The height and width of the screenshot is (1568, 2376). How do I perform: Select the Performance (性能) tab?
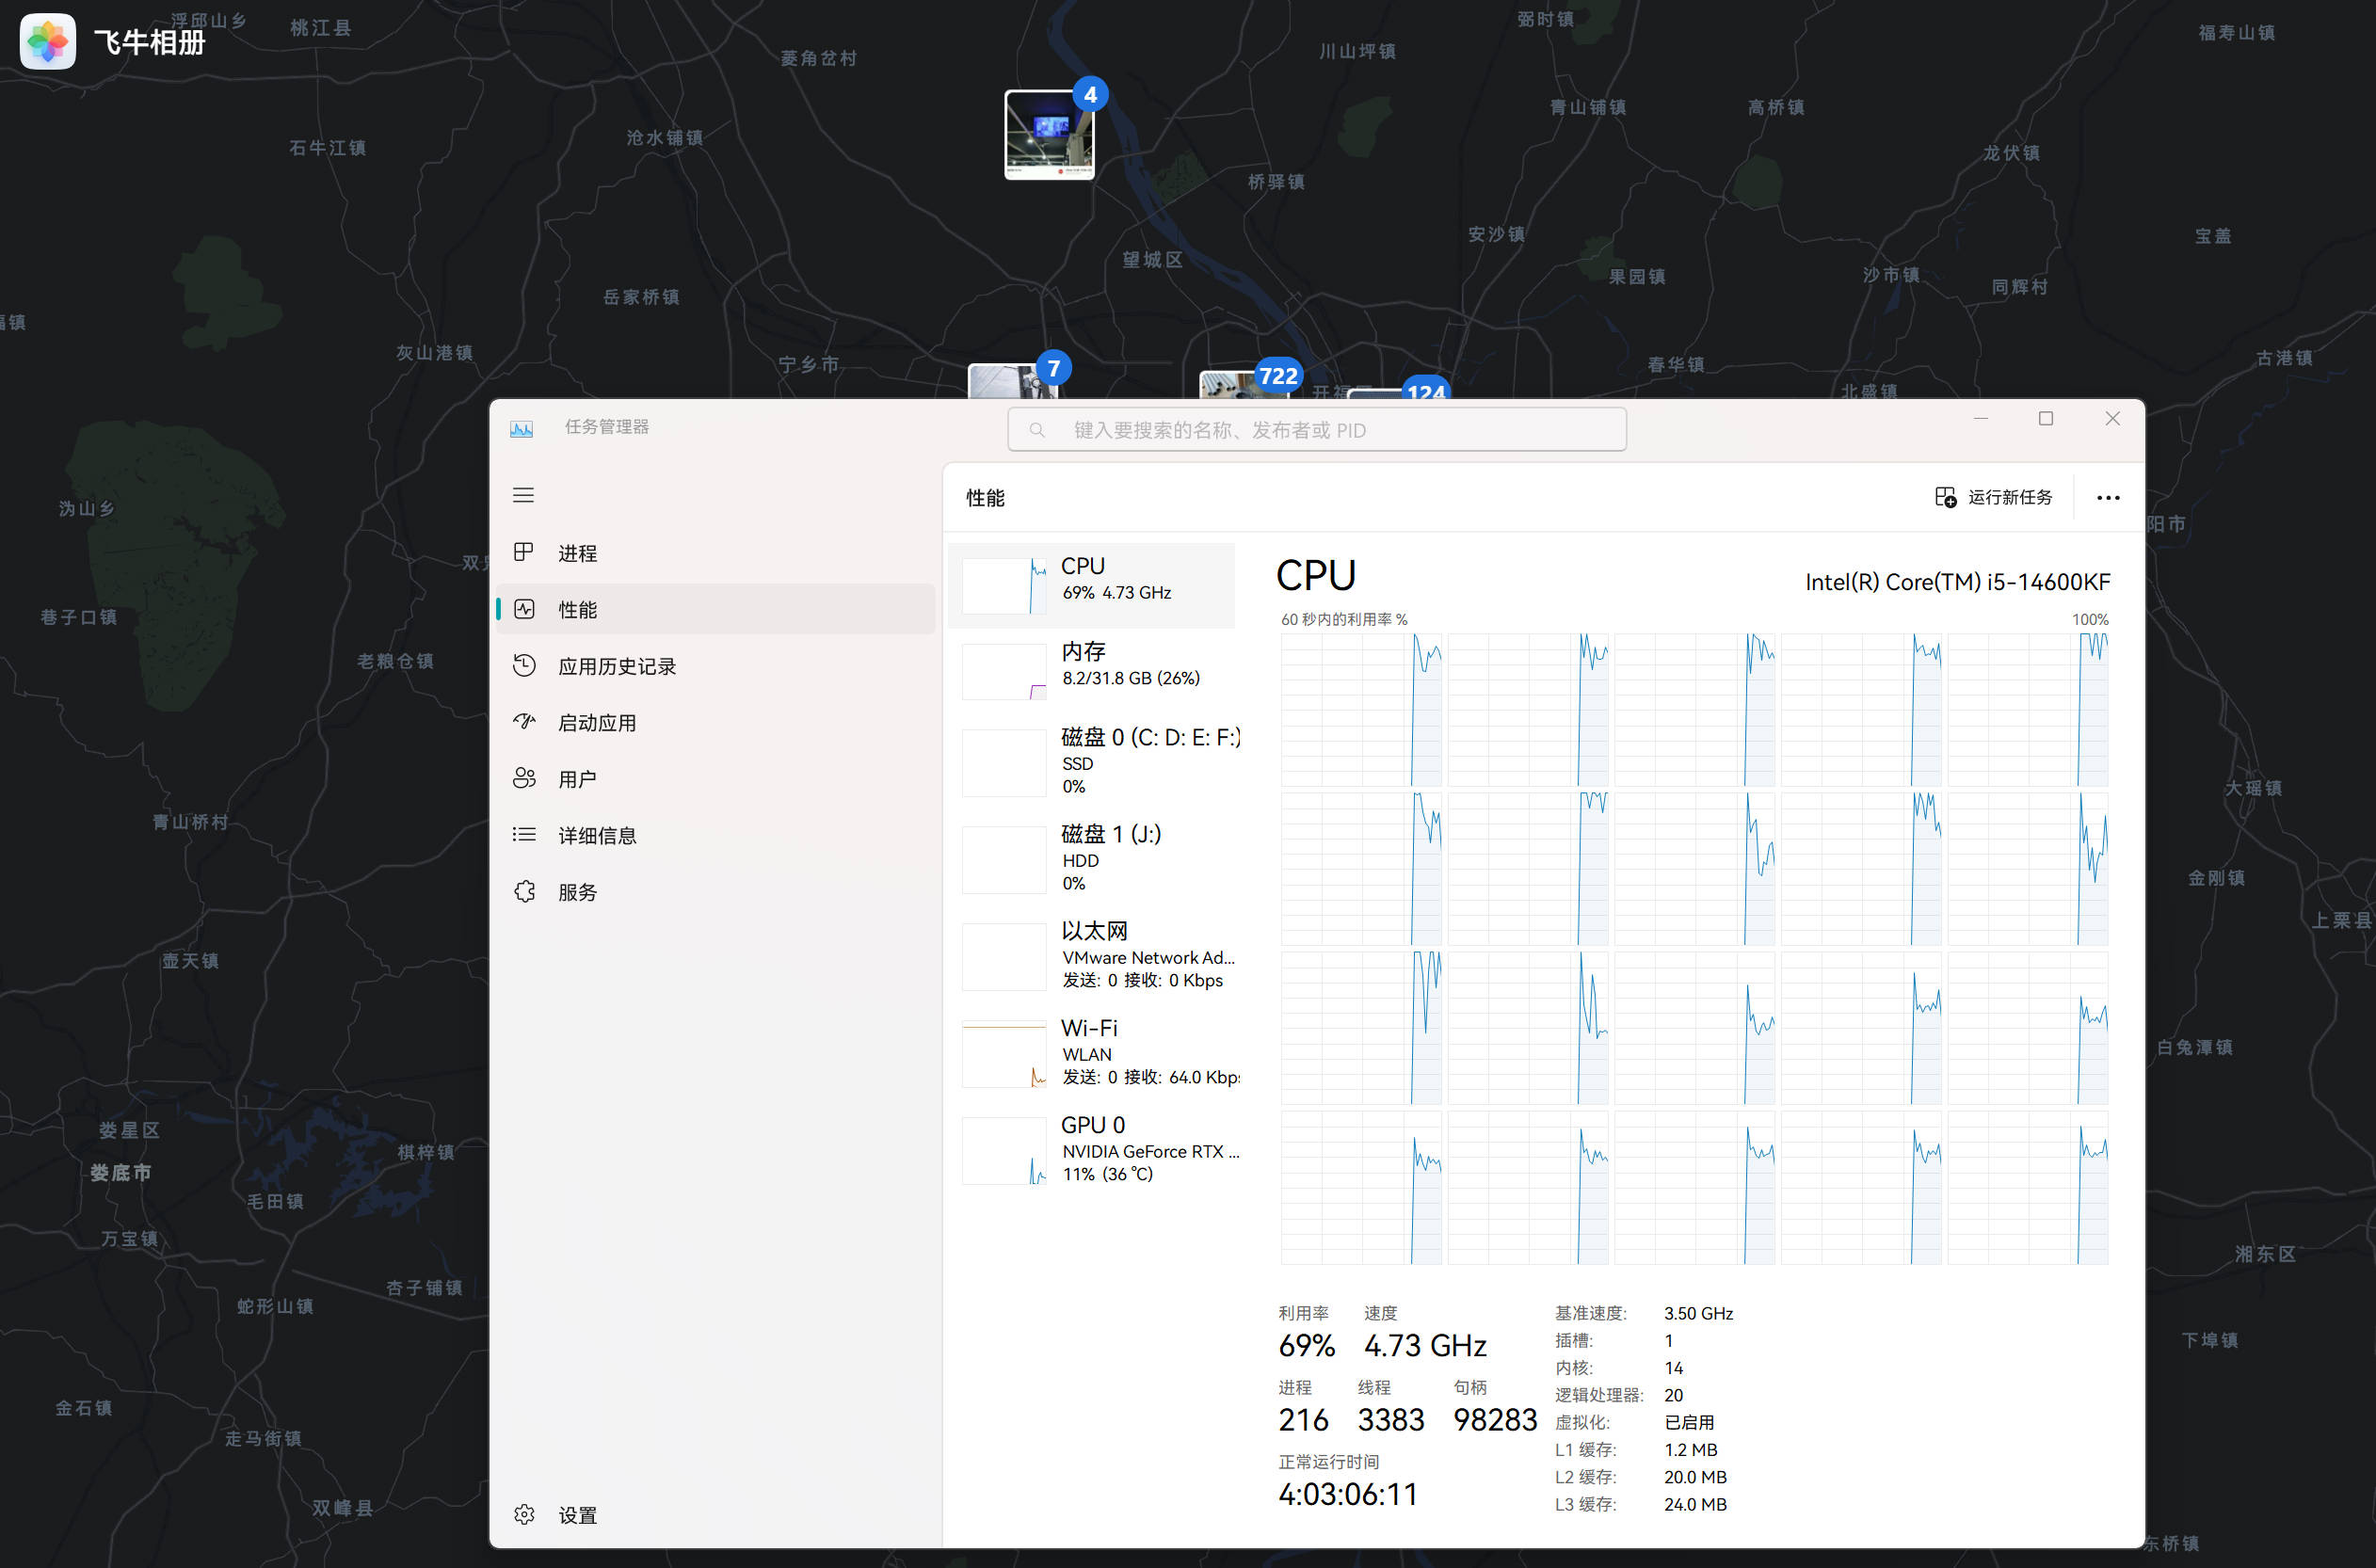577,609
